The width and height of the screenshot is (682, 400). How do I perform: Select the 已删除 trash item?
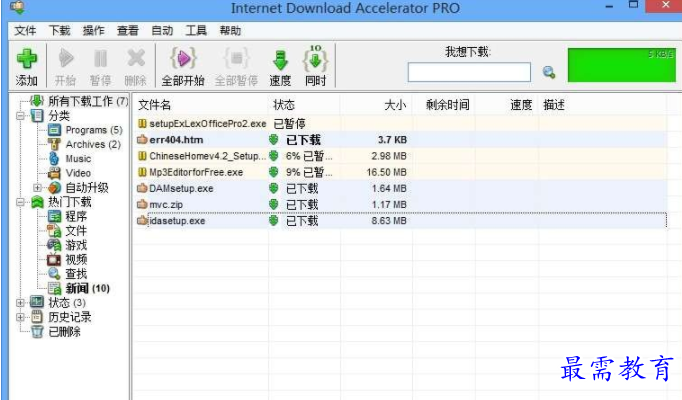[x=64, y=332]
